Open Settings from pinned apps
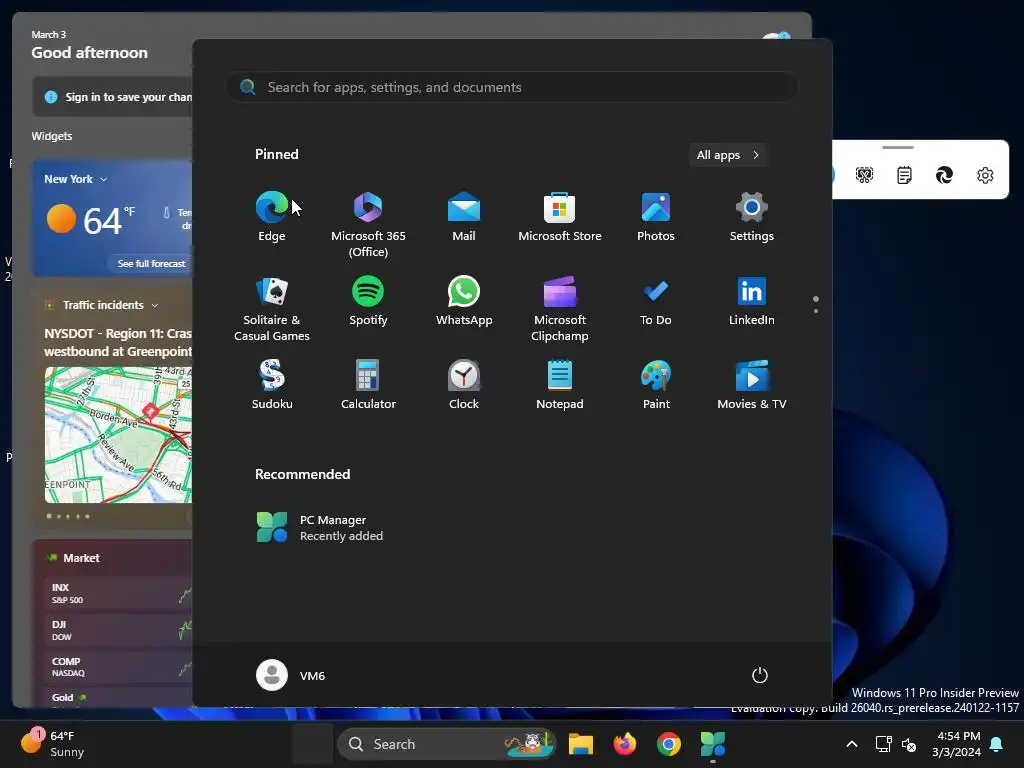This screenshot has width=1024, height=768. click(752, 217)
